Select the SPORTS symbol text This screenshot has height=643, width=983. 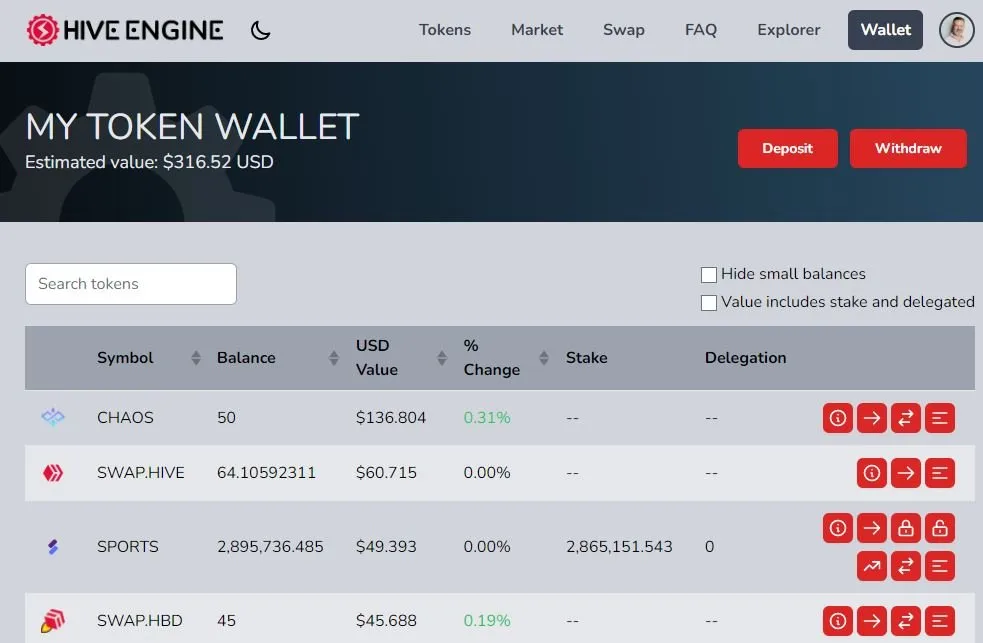(x=127, y=546)
